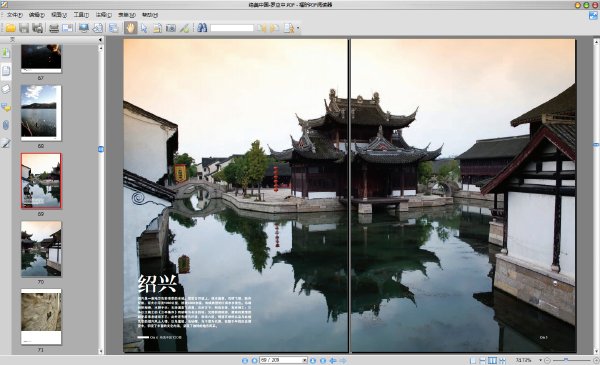Click the blue previous view arrow
This screenshot has width=600, height=365.
pos(333,360)
